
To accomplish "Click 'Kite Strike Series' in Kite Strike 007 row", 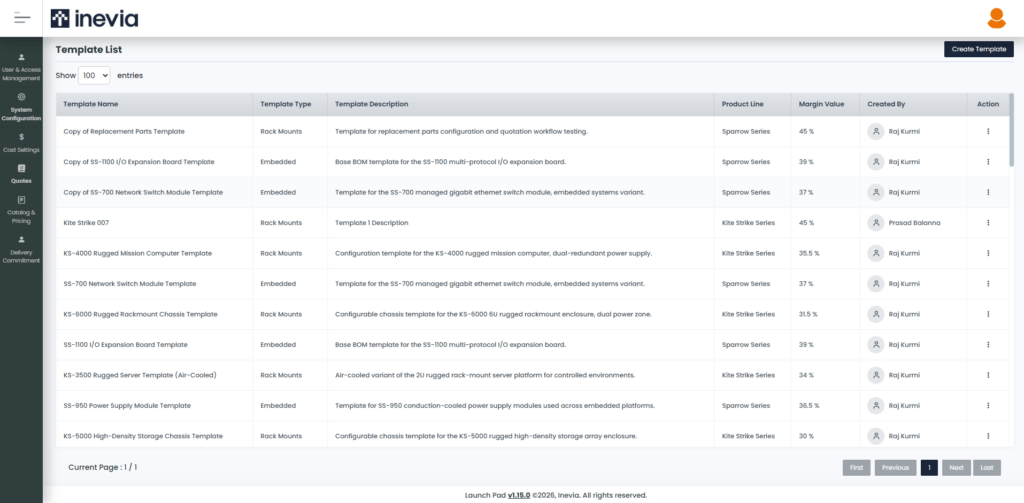I will click(748, 223).
